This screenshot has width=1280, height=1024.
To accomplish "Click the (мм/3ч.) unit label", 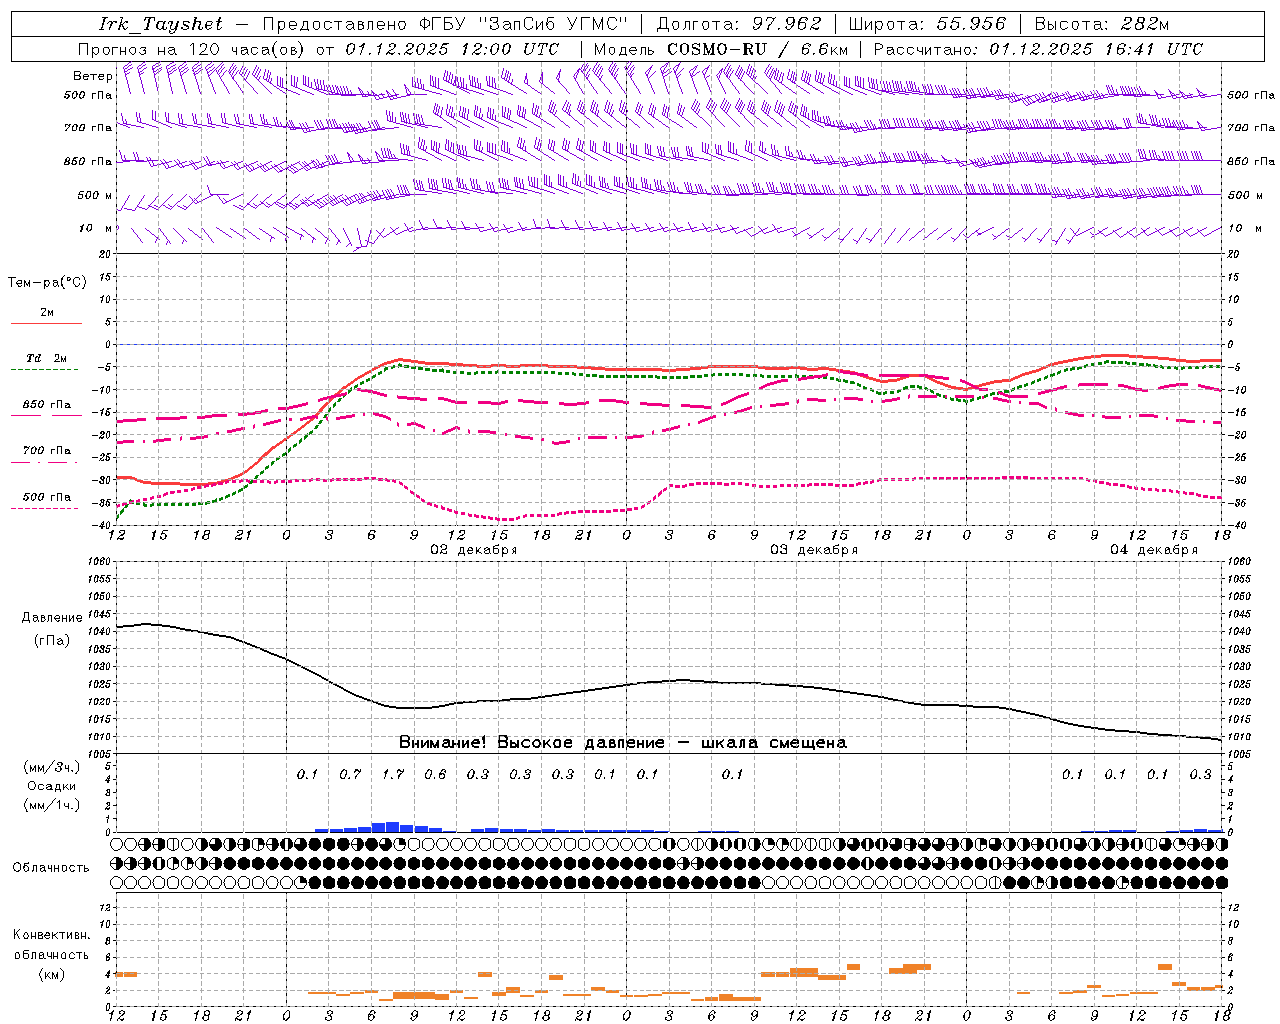I will point(52,767).
